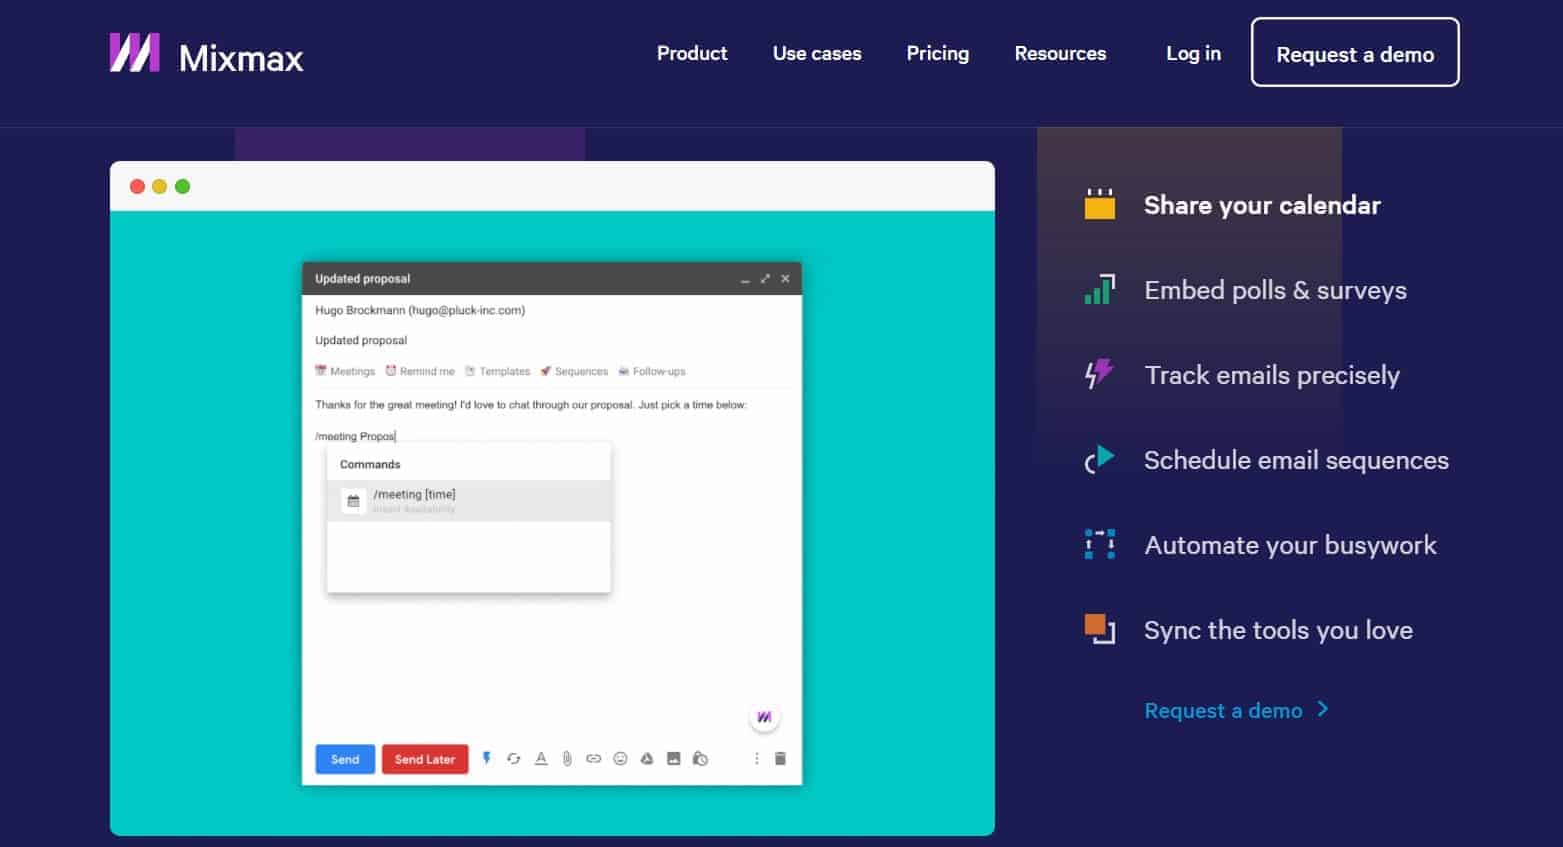Click the blue Send button

pos(345,759)
